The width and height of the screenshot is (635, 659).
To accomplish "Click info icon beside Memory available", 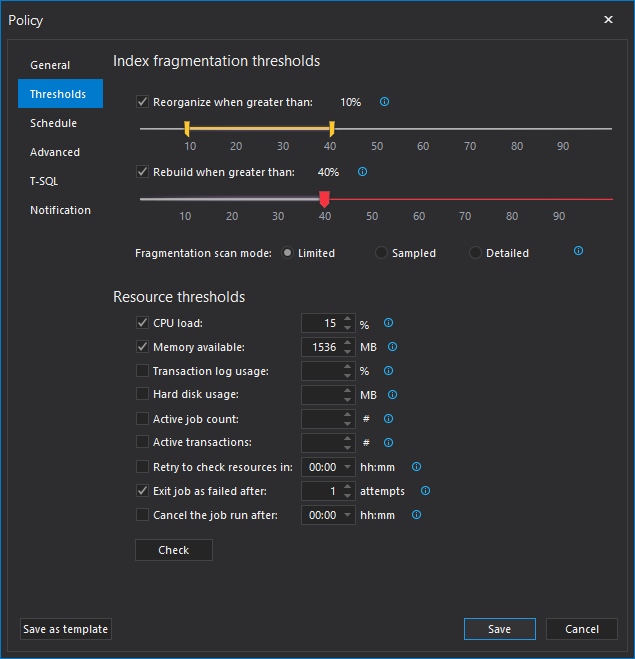I will tap(393, 347).
